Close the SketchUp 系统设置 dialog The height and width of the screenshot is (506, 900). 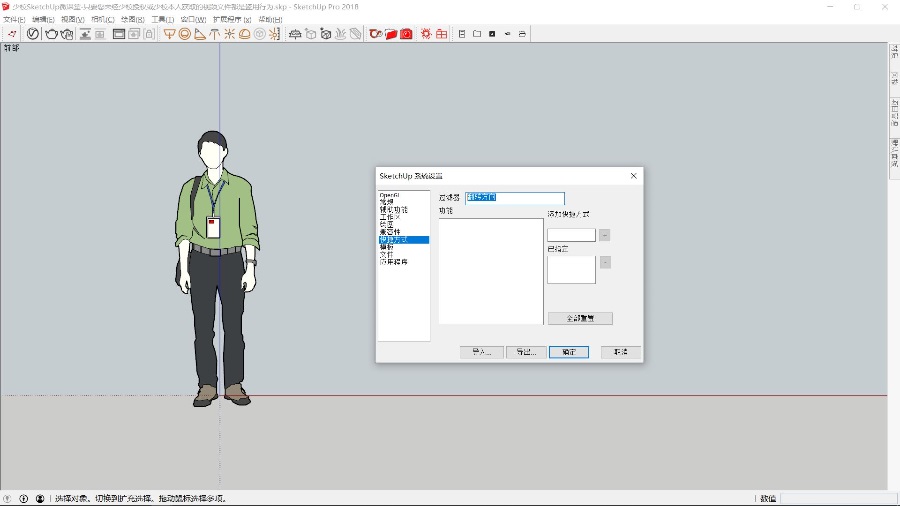pyautogui.click(x=634, y=176)
